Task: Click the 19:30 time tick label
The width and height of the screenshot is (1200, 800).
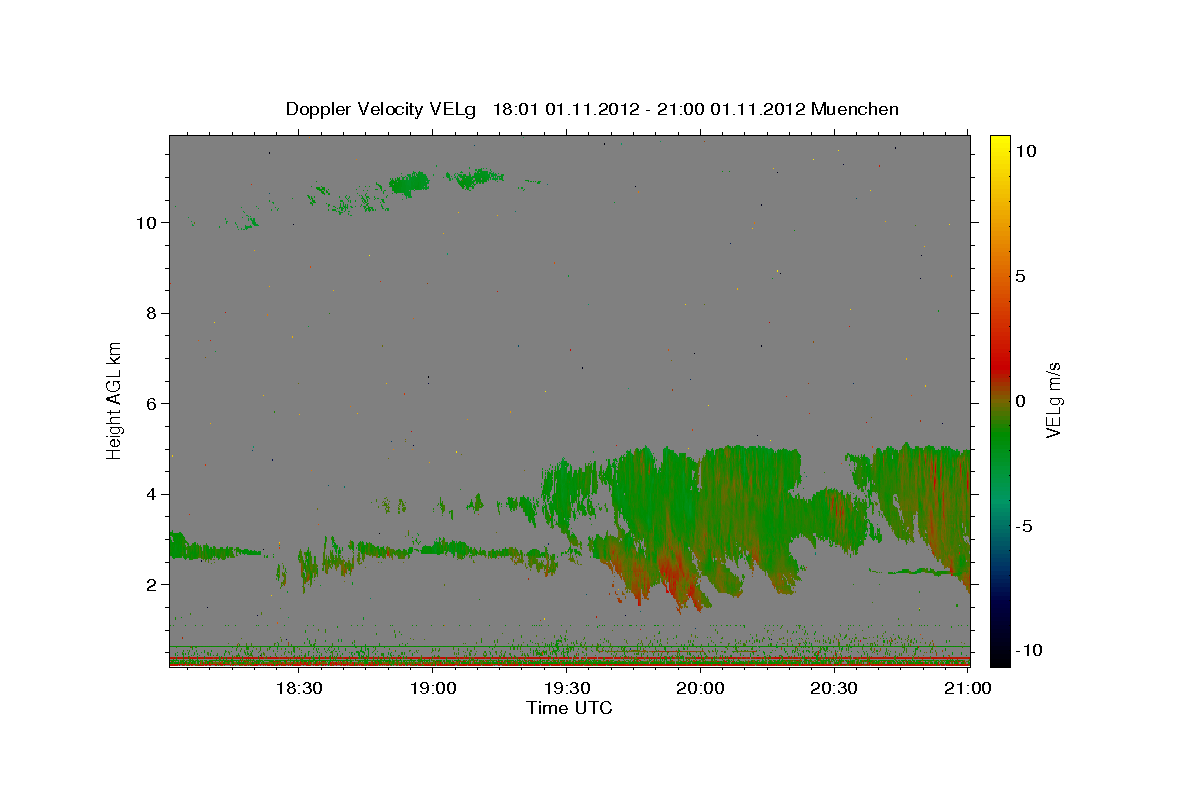Action: [x=566, y=688]
